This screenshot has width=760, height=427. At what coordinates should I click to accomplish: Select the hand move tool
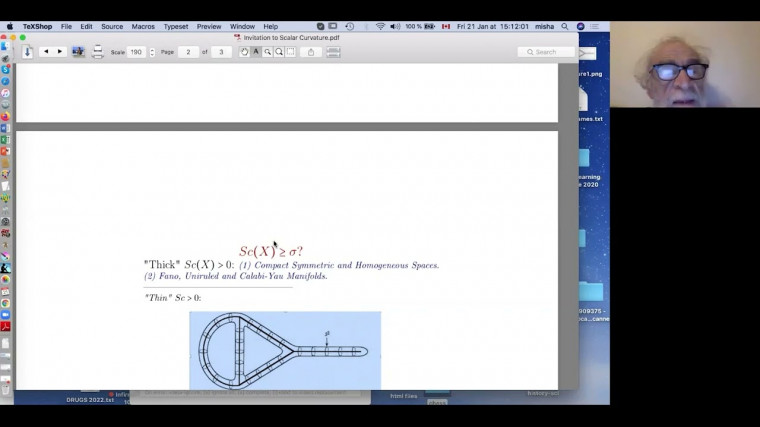point(244,52)
